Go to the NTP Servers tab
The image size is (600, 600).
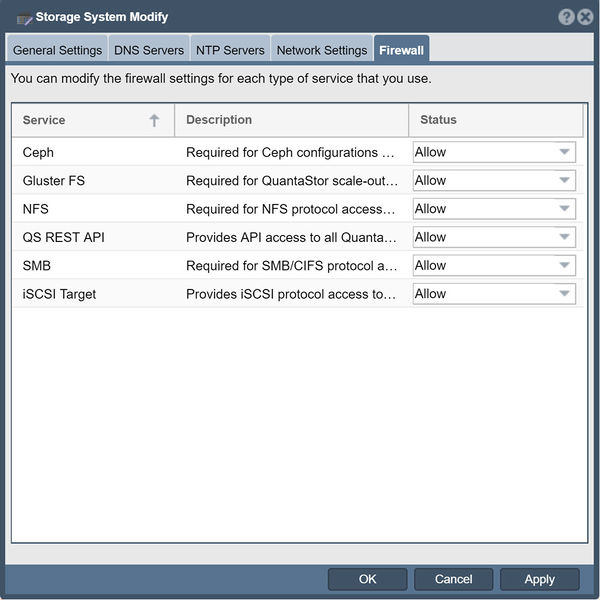coord(230,50)
